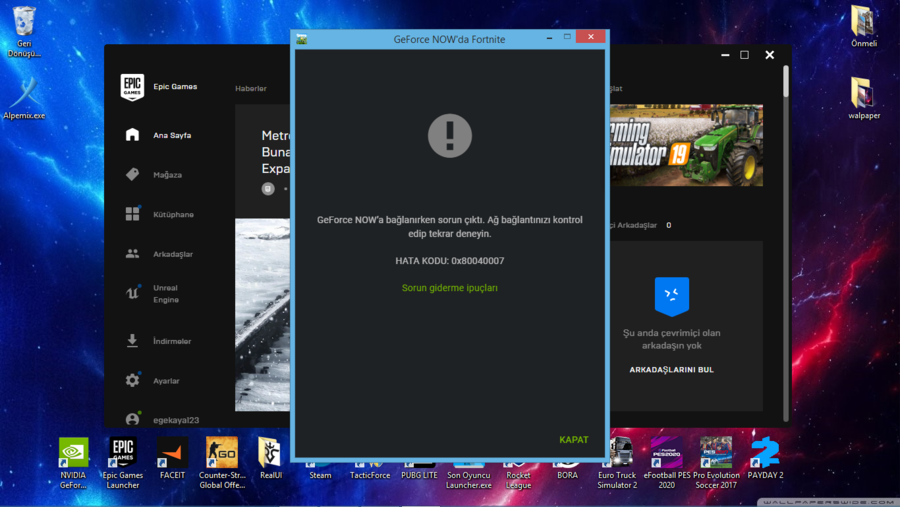900x507 pixels.
Task: Click the blue sad-face friends icon
Action: pyautogui.click(x=672, y=296)
